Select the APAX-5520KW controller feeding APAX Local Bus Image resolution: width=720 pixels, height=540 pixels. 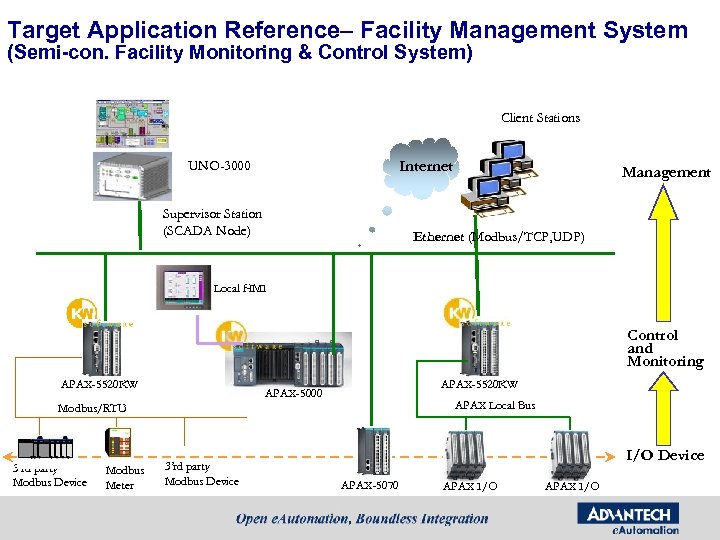tap(480, 349)
